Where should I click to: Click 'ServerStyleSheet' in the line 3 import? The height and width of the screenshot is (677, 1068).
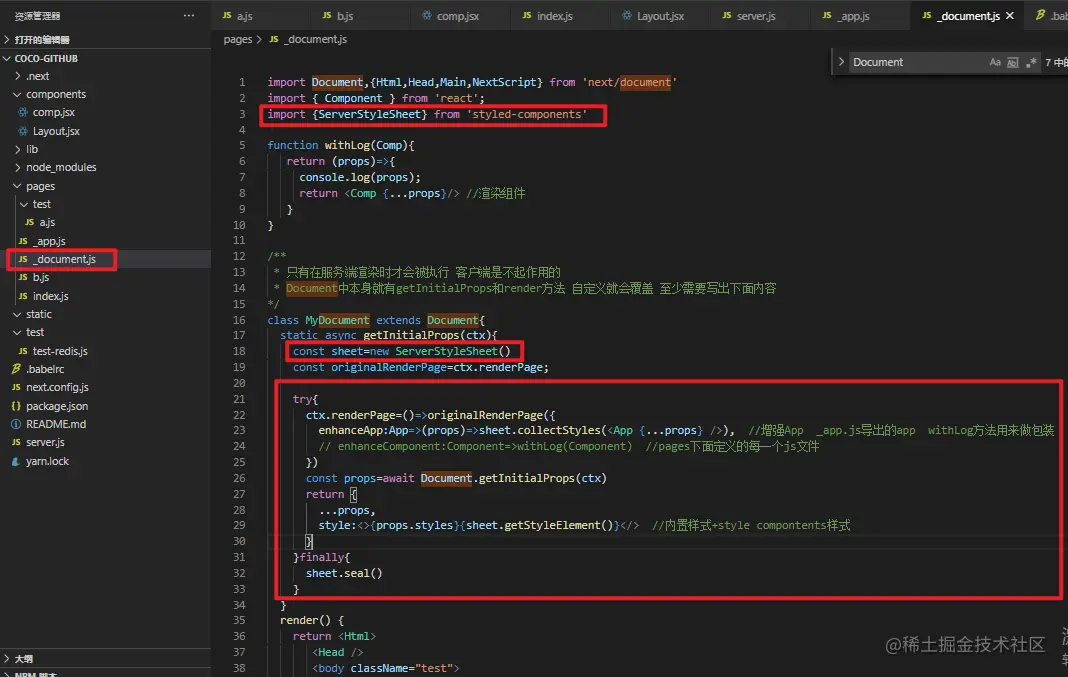point(369,114)
